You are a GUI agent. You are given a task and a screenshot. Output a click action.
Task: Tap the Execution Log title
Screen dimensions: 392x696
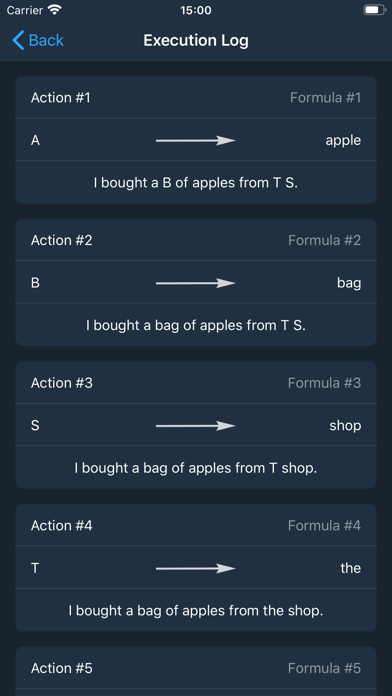pyautogui.click(x=196, y=40)
